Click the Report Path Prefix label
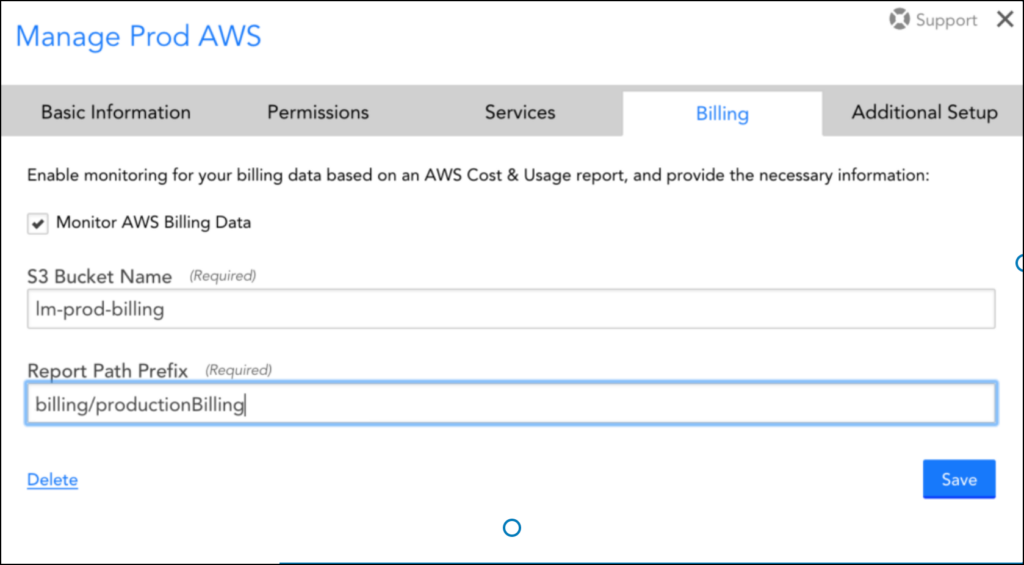1024x565 pixels. pyautogui.click(x=107, y=371)
